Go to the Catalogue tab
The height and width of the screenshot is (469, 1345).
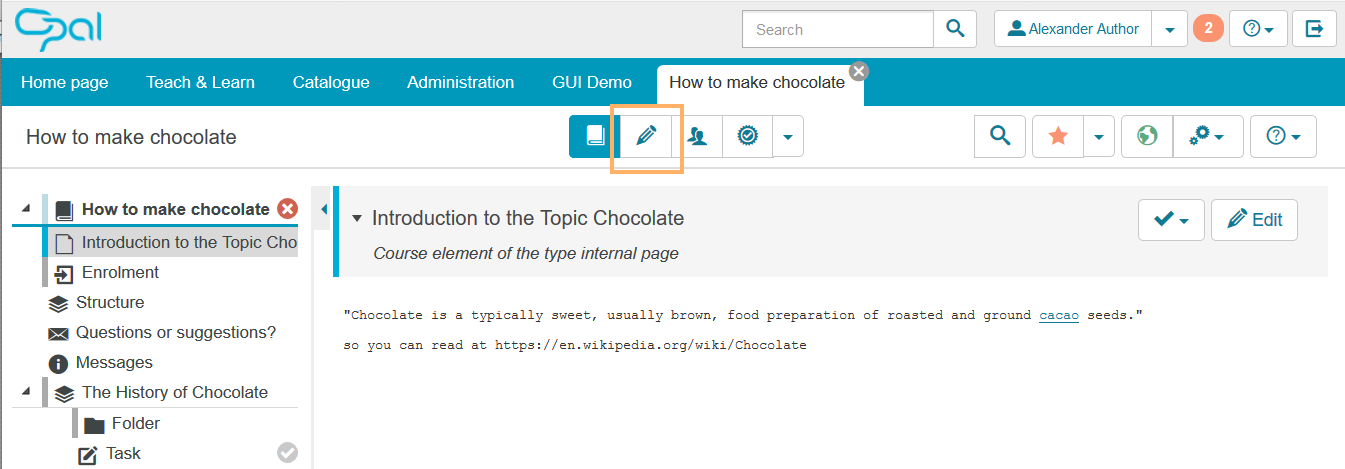[x=331, y=82]
